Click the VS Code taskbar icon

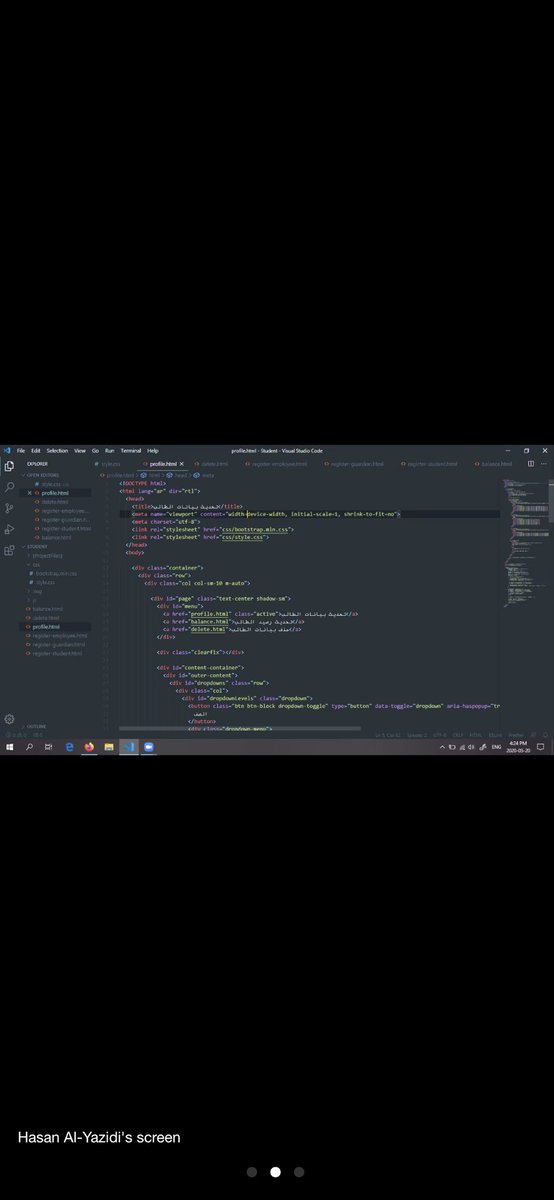(129, 747)
